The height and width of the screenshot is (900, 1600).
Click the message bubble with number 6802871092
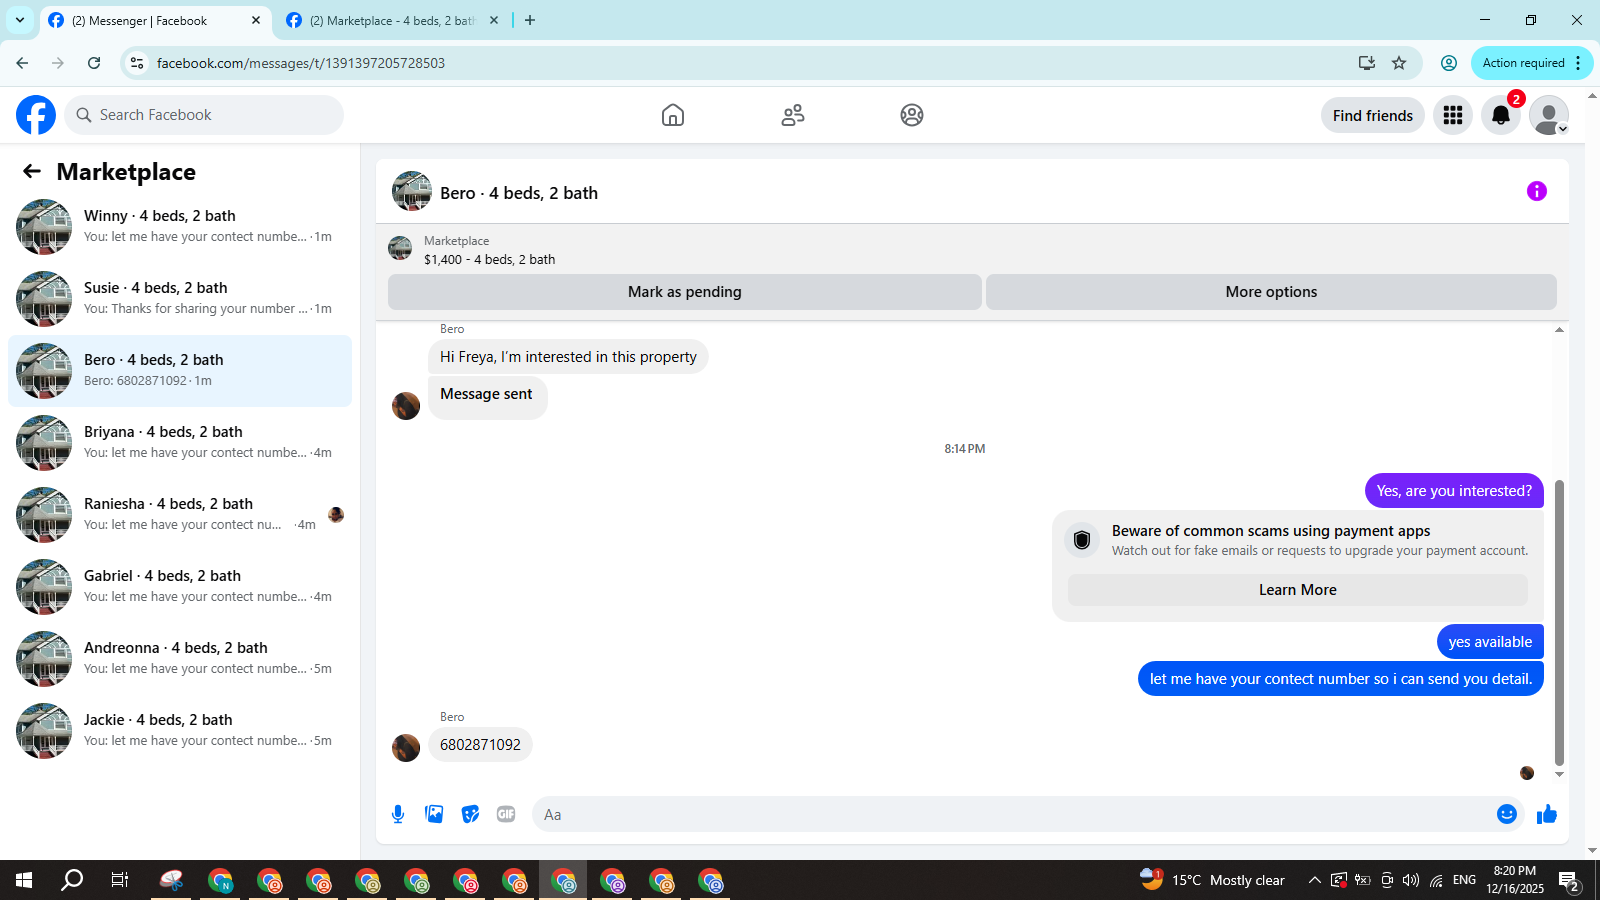coord(480,745)
